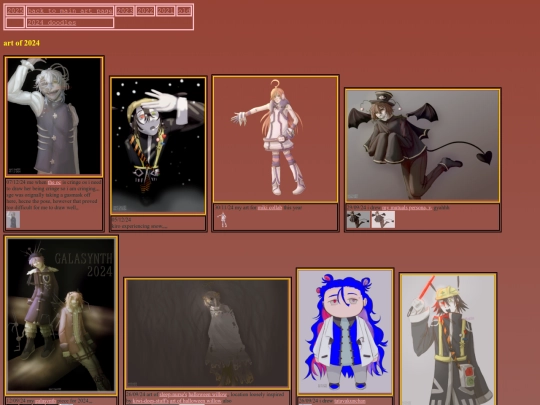Image resolution: width=540 pixels, height=405 pixels.
Task: Click light alternate thumbnail under persona caption
Action: coord(383,220)
